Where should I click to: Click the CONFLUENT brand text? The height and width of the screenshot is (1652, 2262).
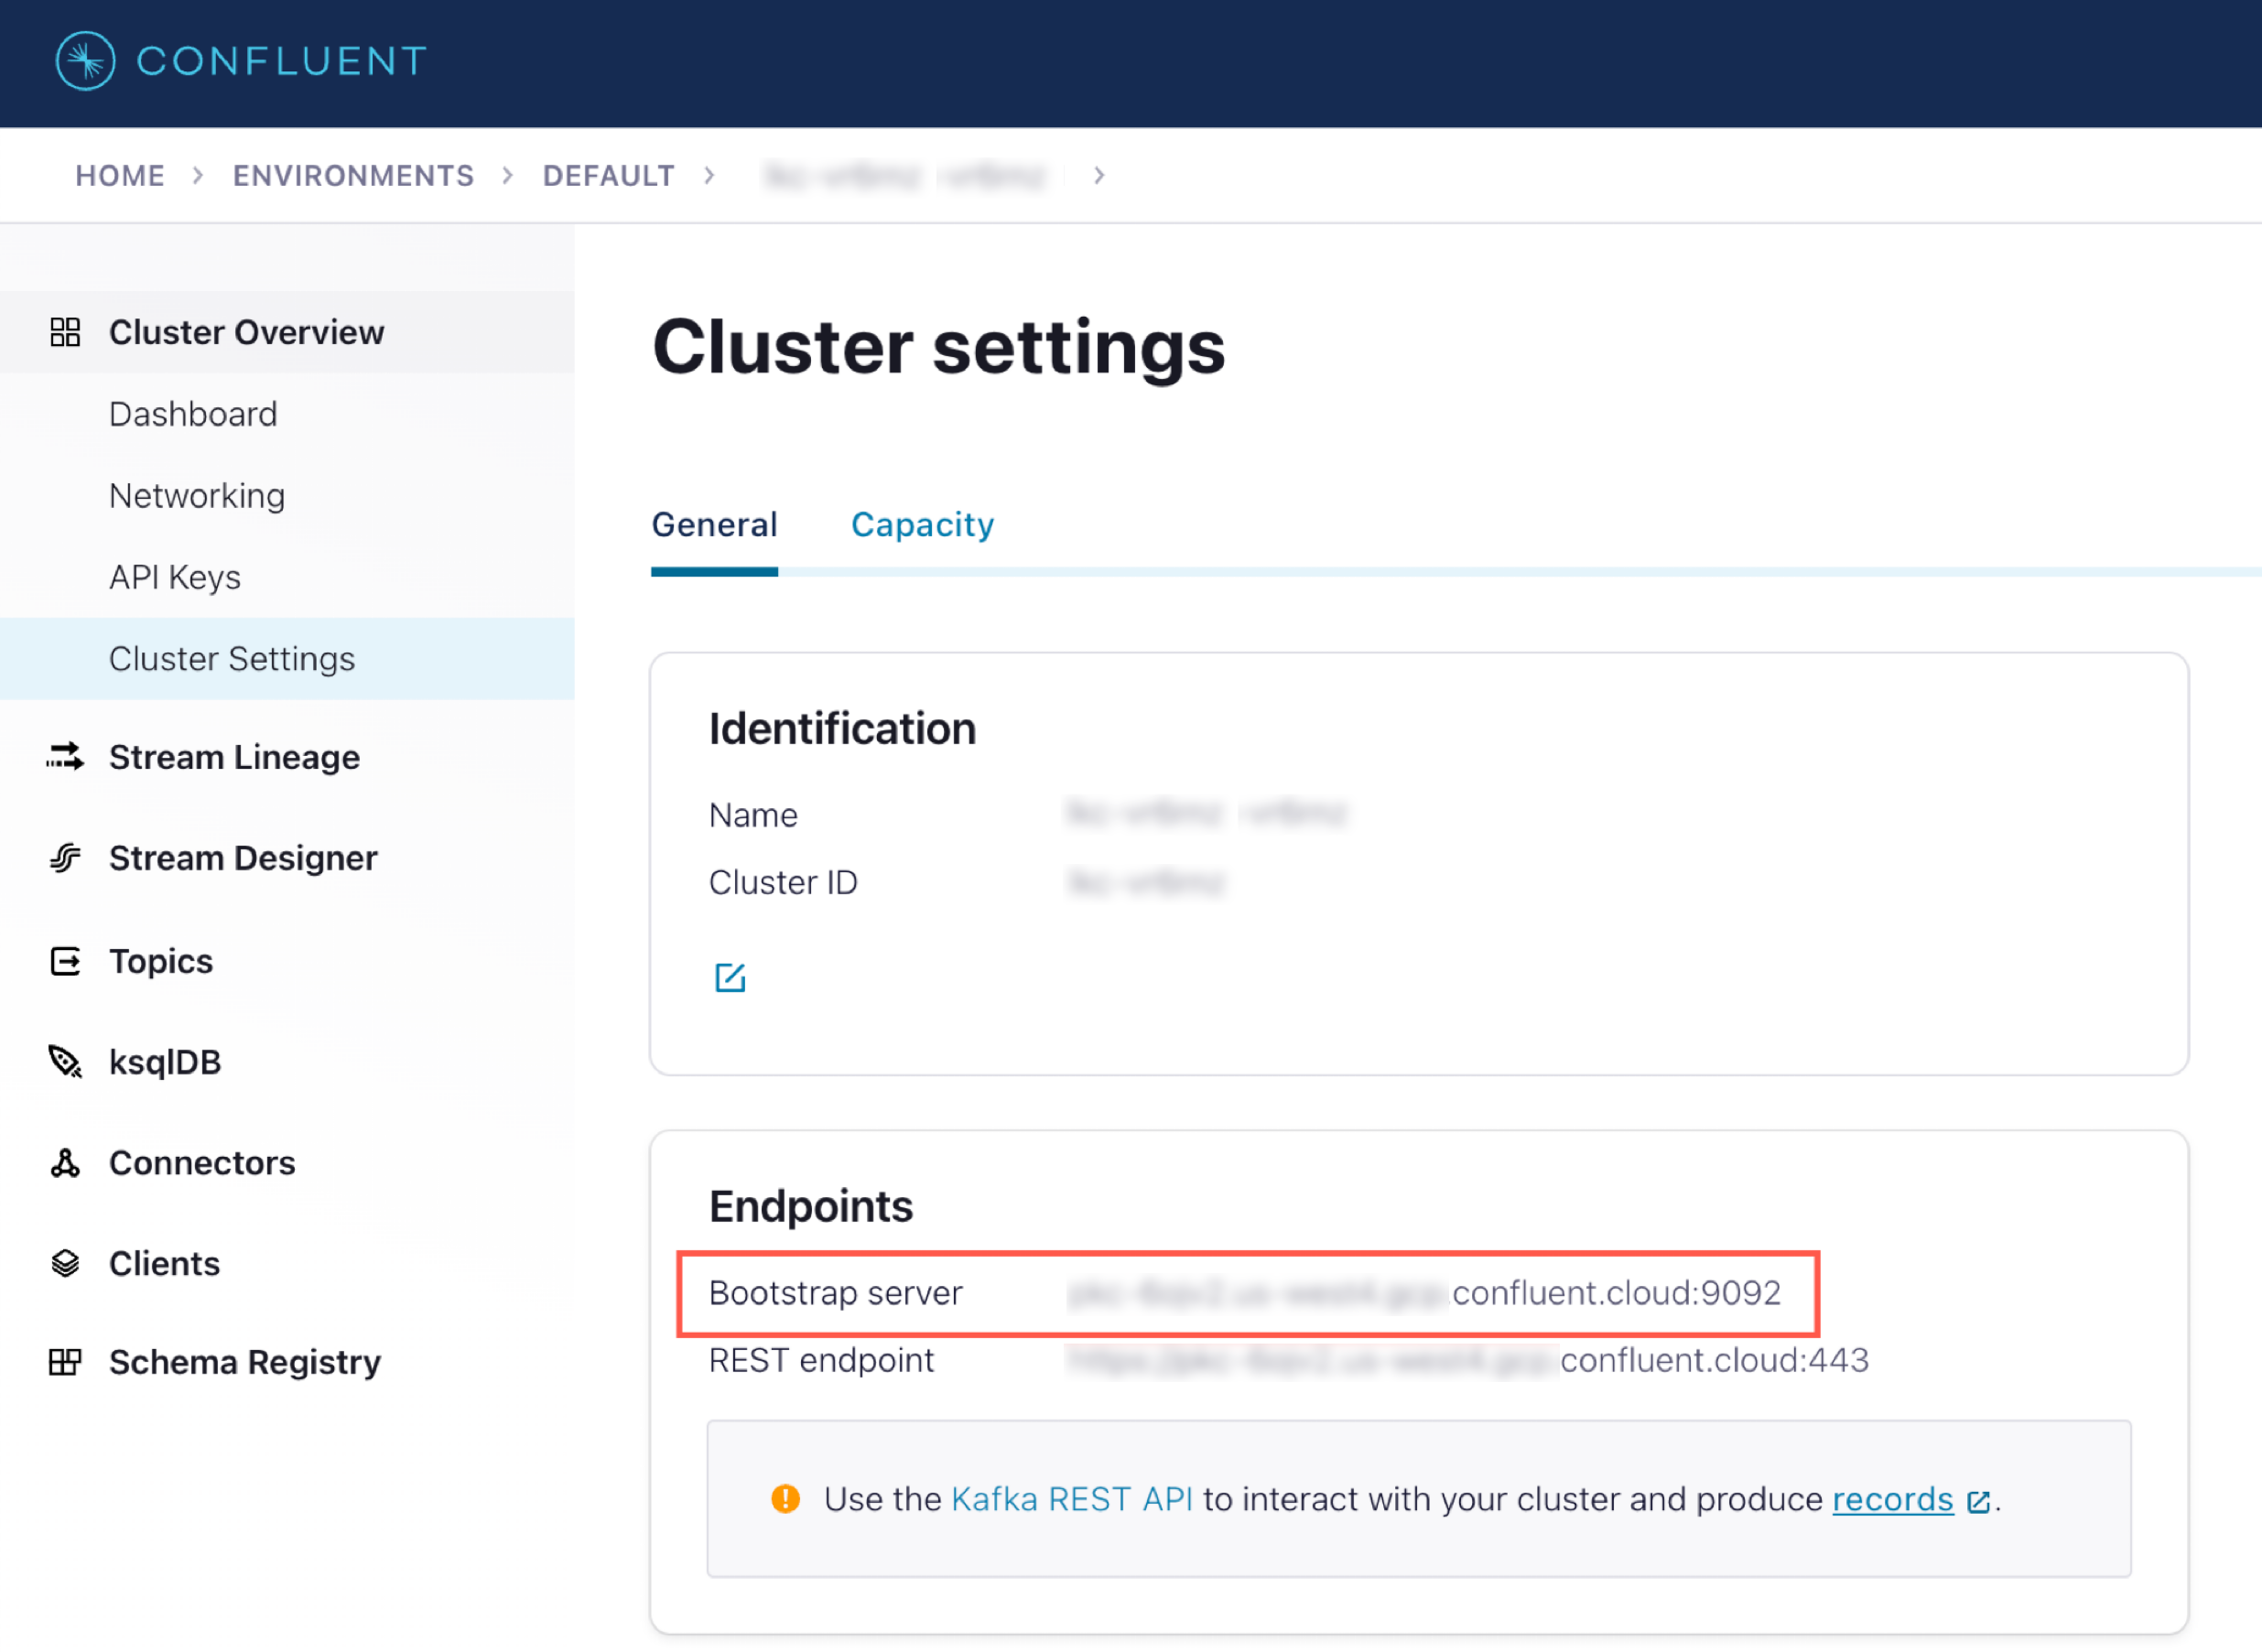(x=282, y=61)
